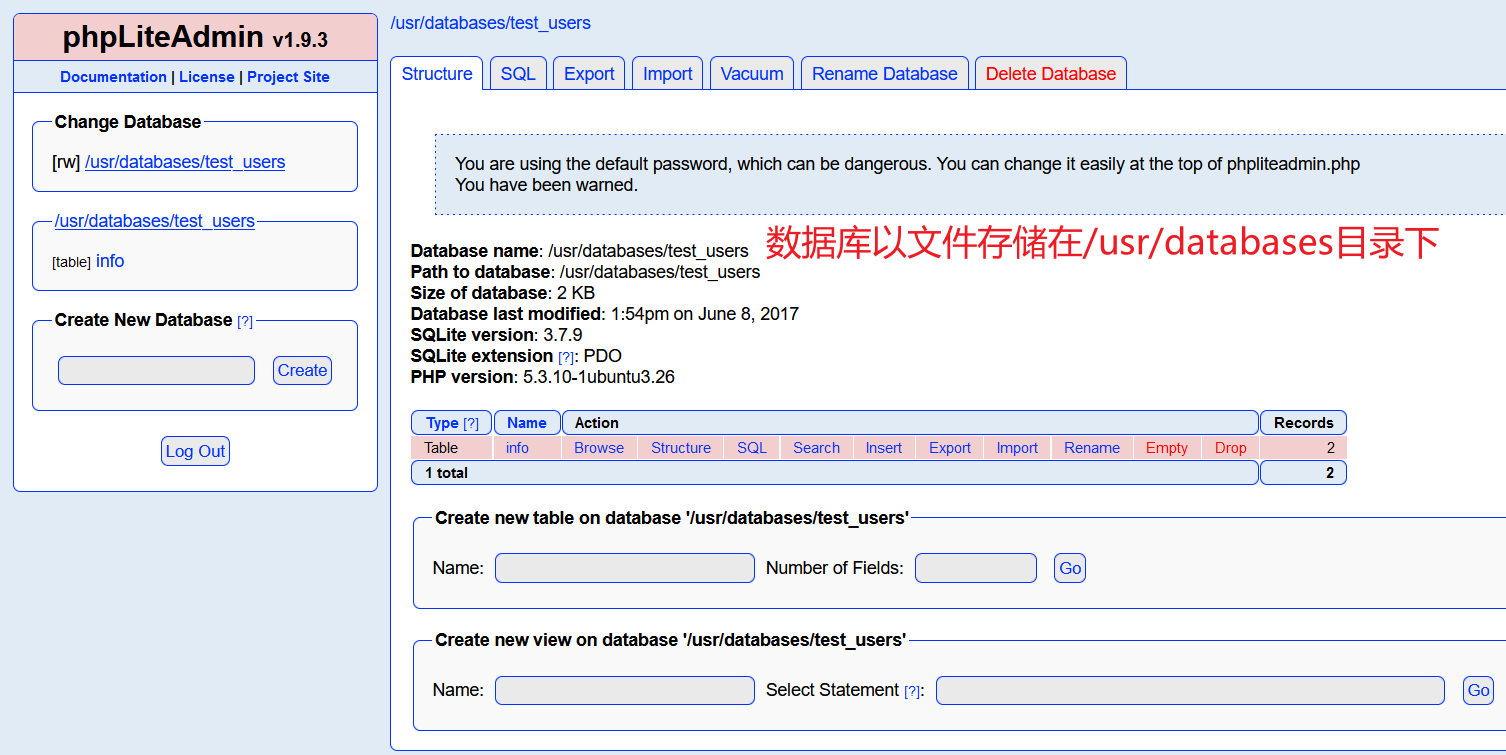This screenshot has height=755, width=1506.
Task: Log Out of phpLiteAdmin
Action: tap(195, 451)
